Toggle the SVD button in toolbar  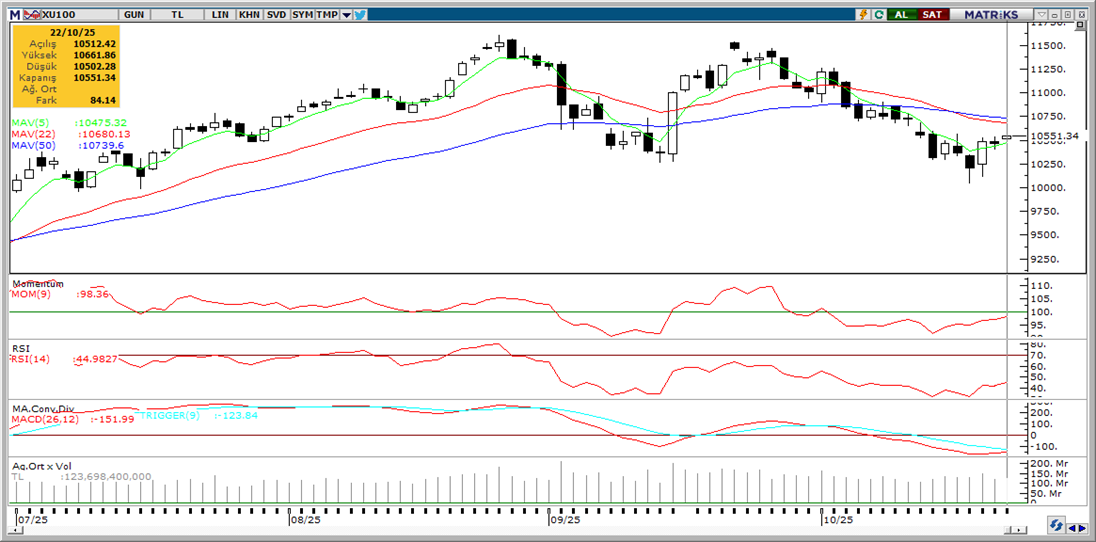pos(275,15)
